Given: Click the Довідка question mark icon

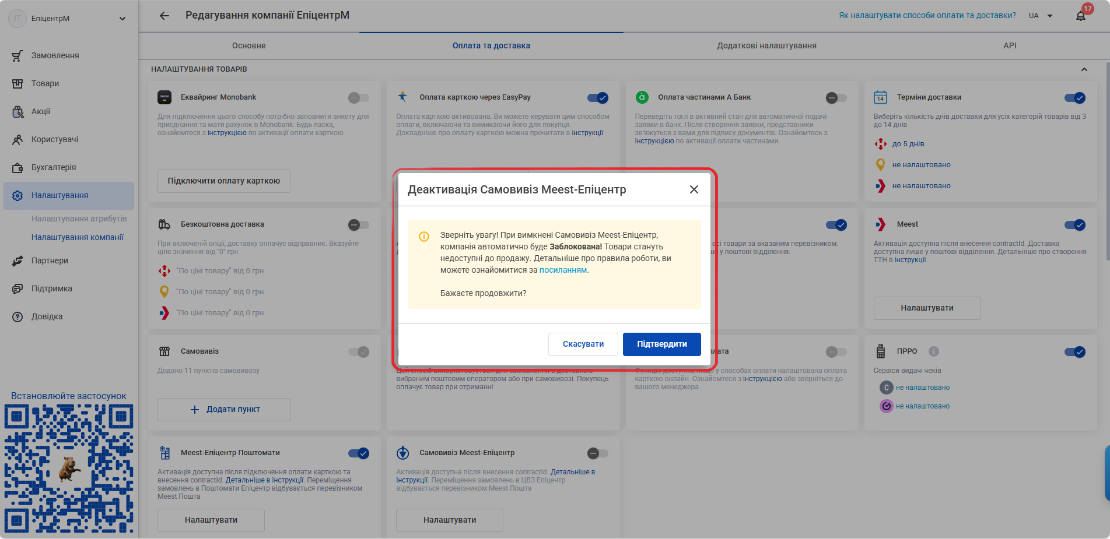Looking at the screenshot, I should [18, 317].
